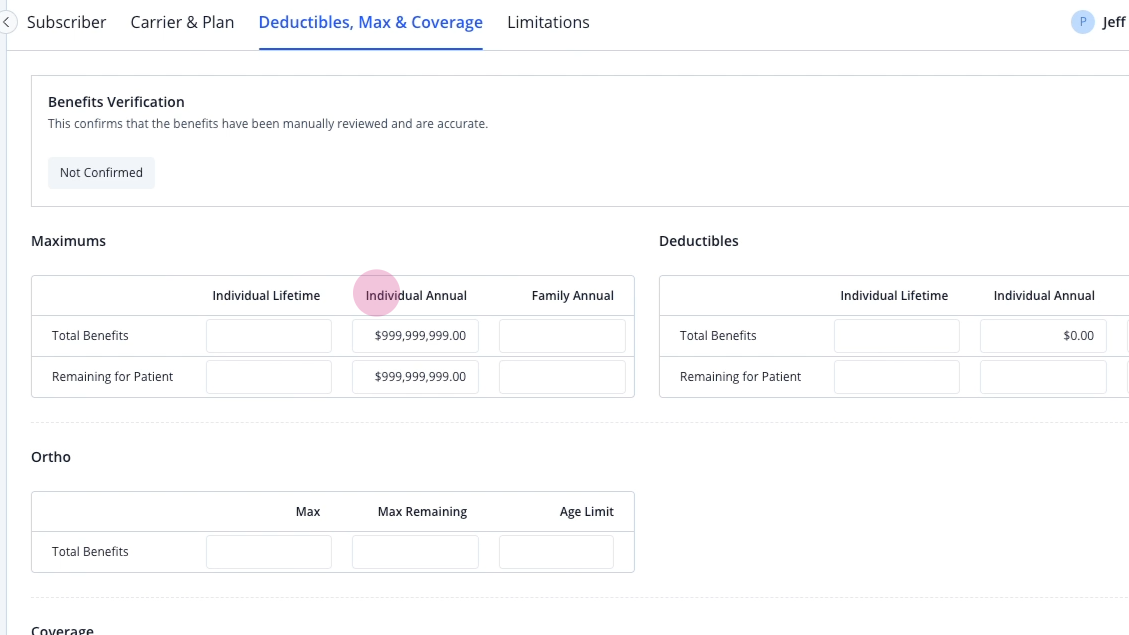Click the Deductibles section heading

coord(698,241)
